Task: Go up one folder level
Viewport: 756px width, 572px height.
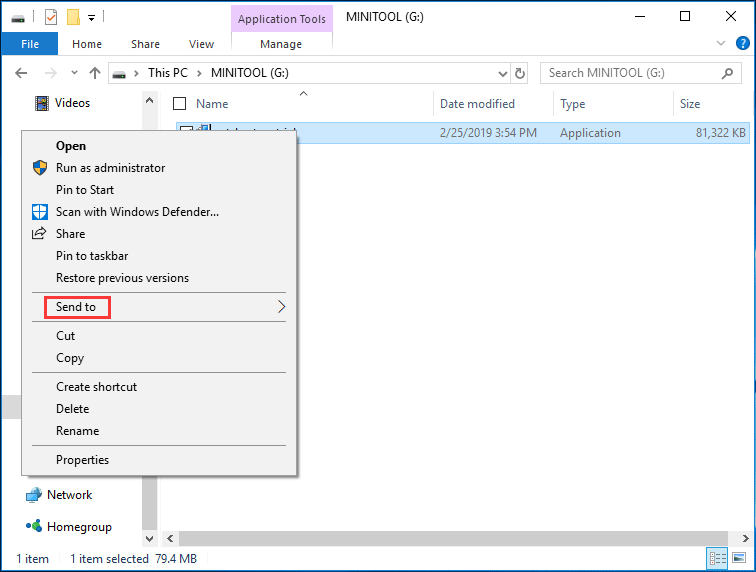Action: pyautogui.click(x=95, y=73)
